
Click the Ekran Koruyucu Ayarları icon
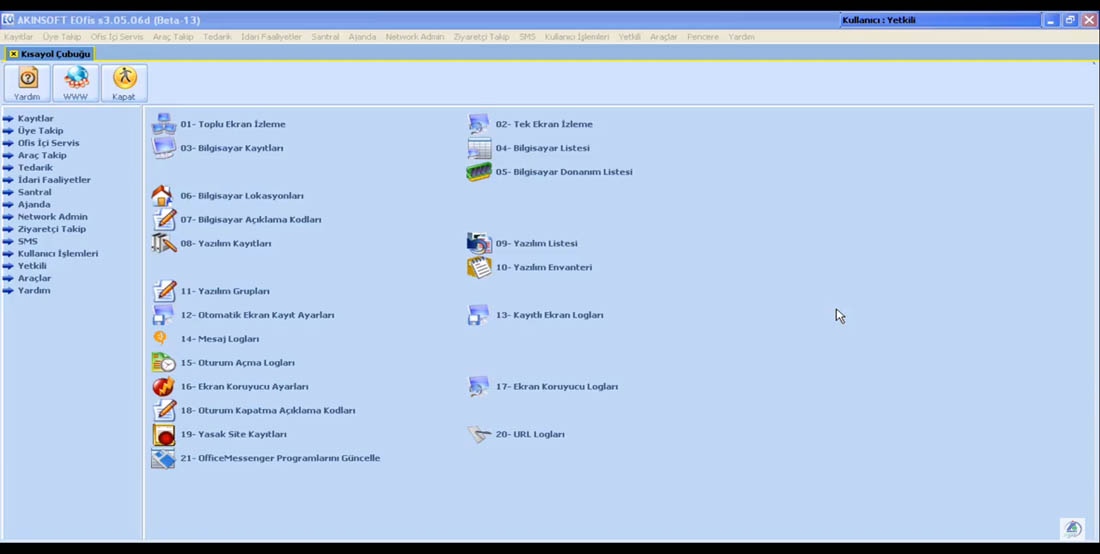pos(163,386)
